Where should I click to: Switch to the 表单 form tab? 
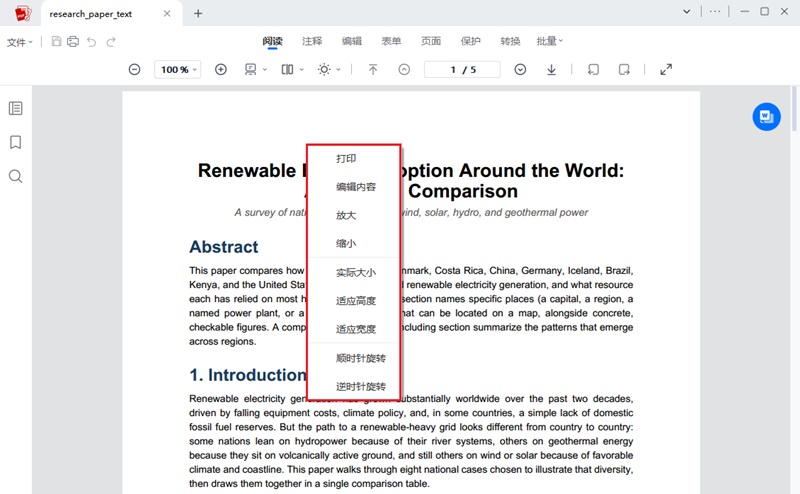coord(391,41)
